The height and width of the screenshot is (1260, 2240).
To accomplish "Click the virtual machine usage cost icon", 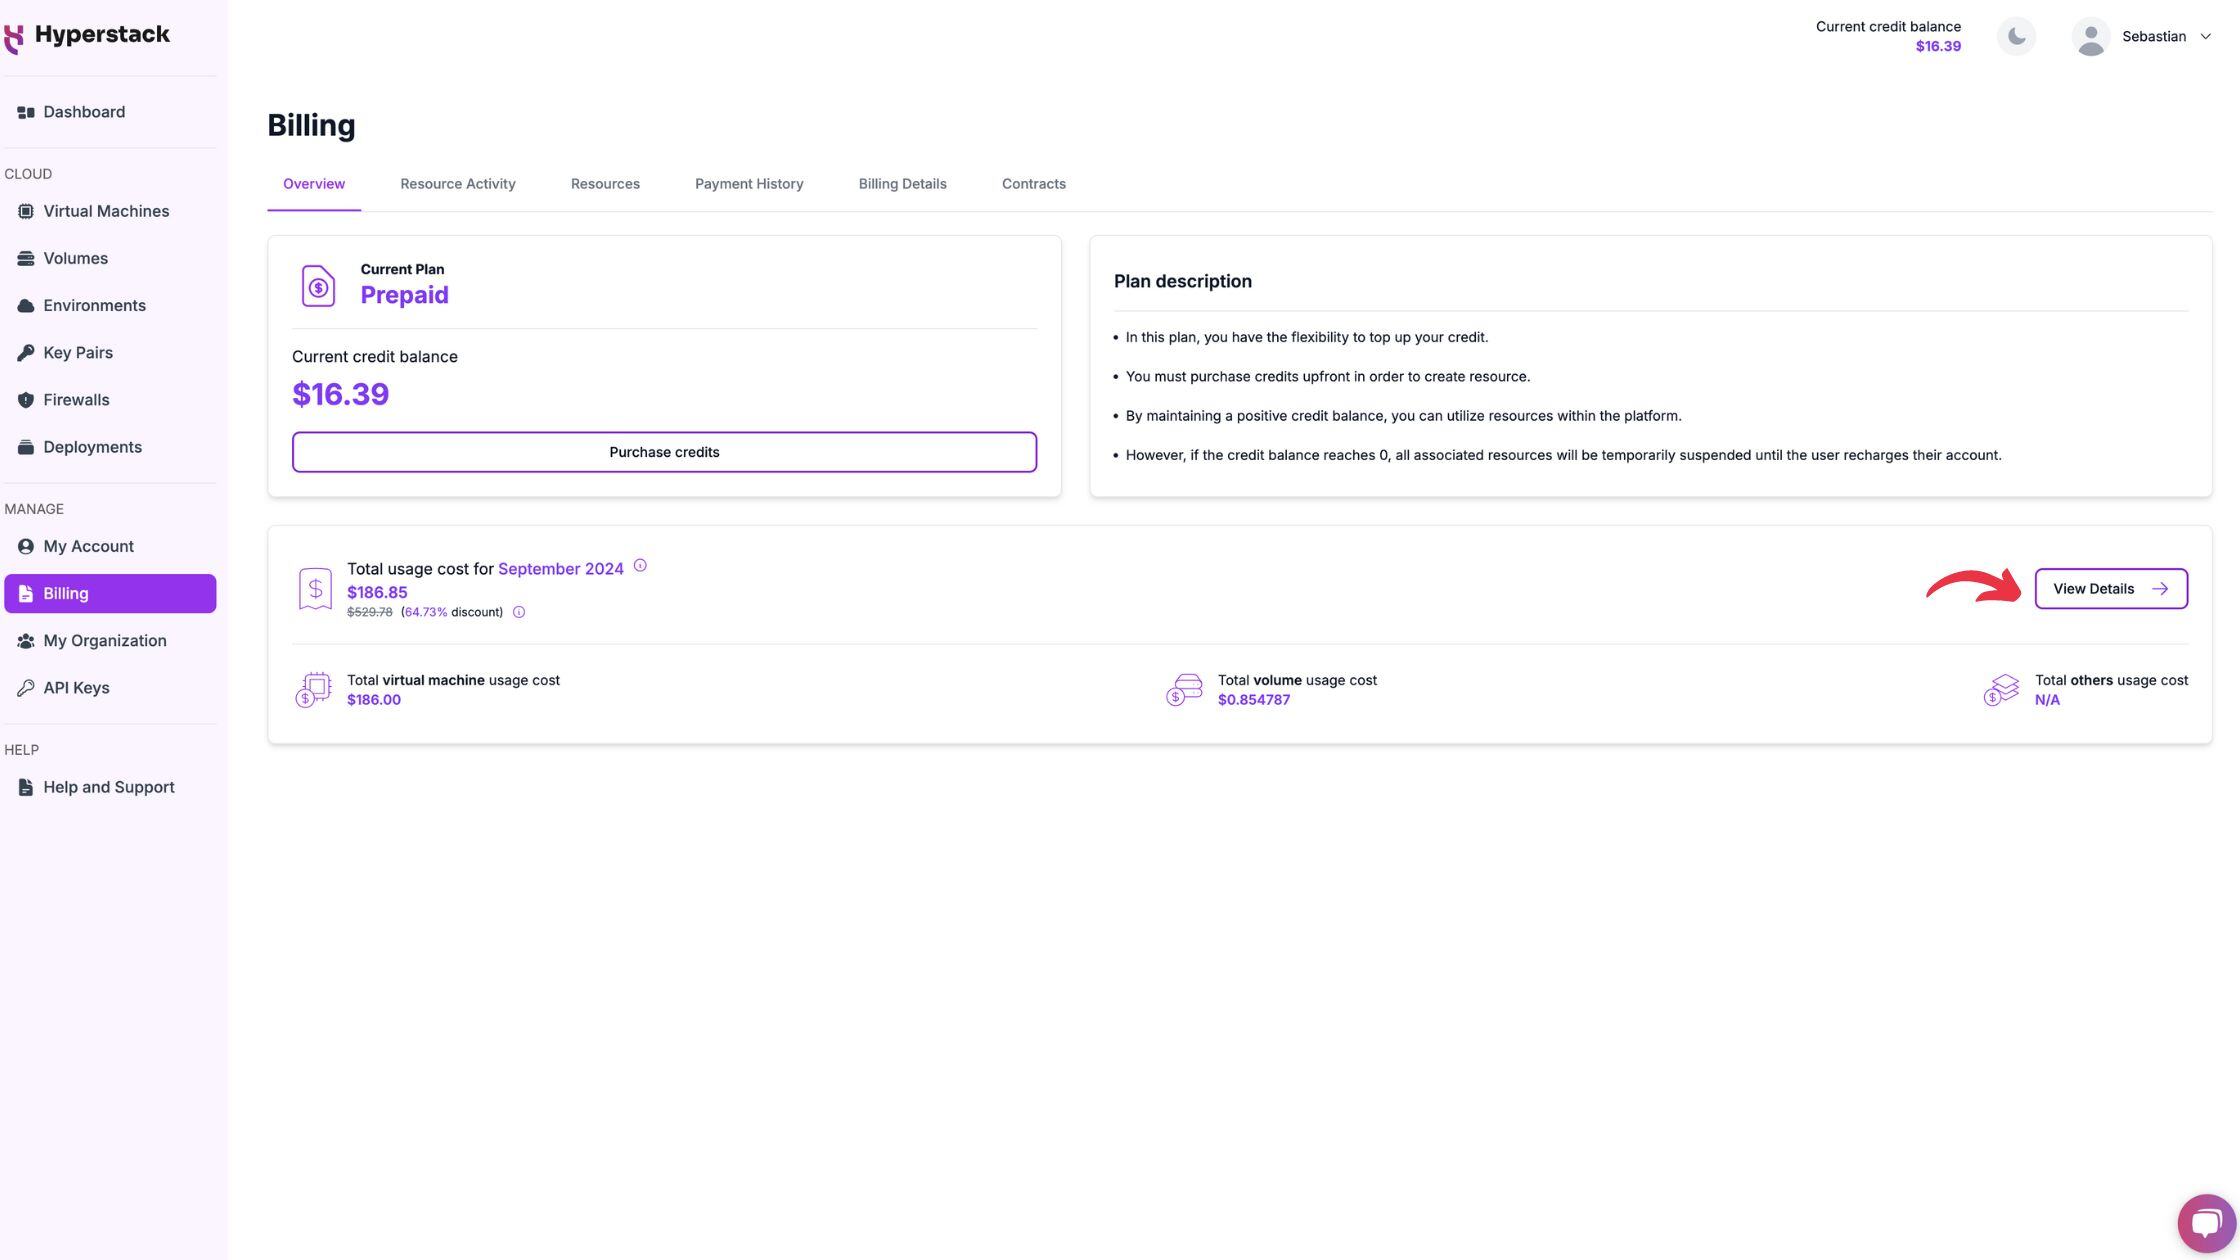I will click(313, 690).
